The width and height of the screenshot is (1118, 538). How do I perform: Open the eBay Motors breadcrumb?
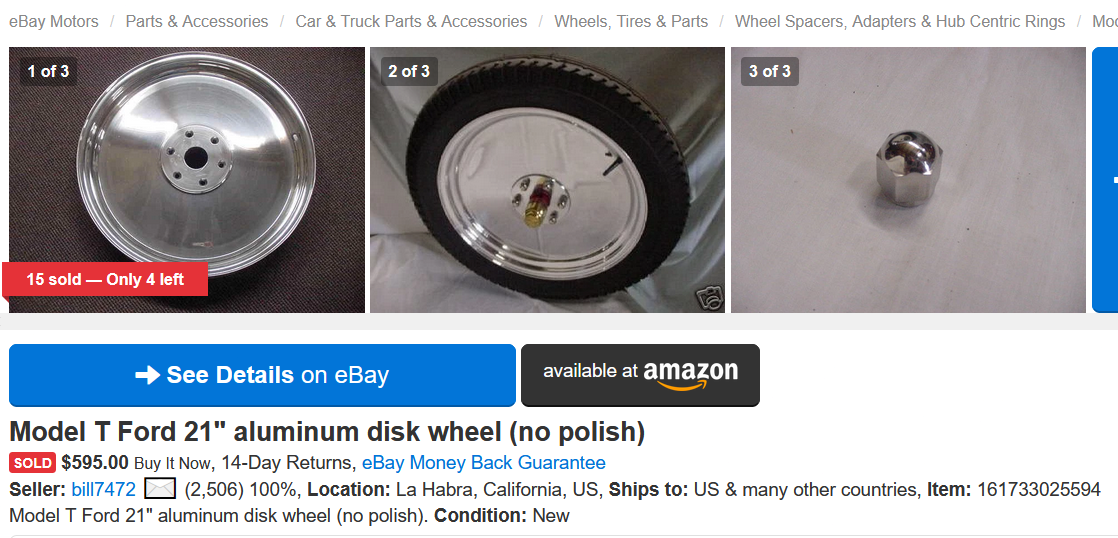point(54,21)
